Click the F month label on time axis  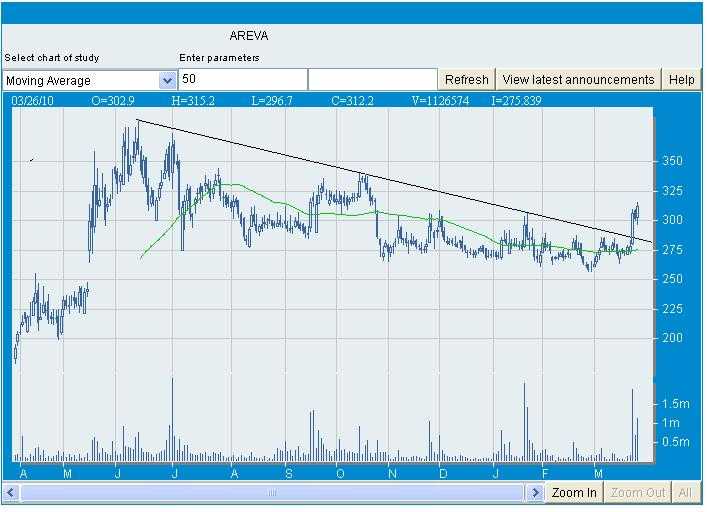point(545,474)
